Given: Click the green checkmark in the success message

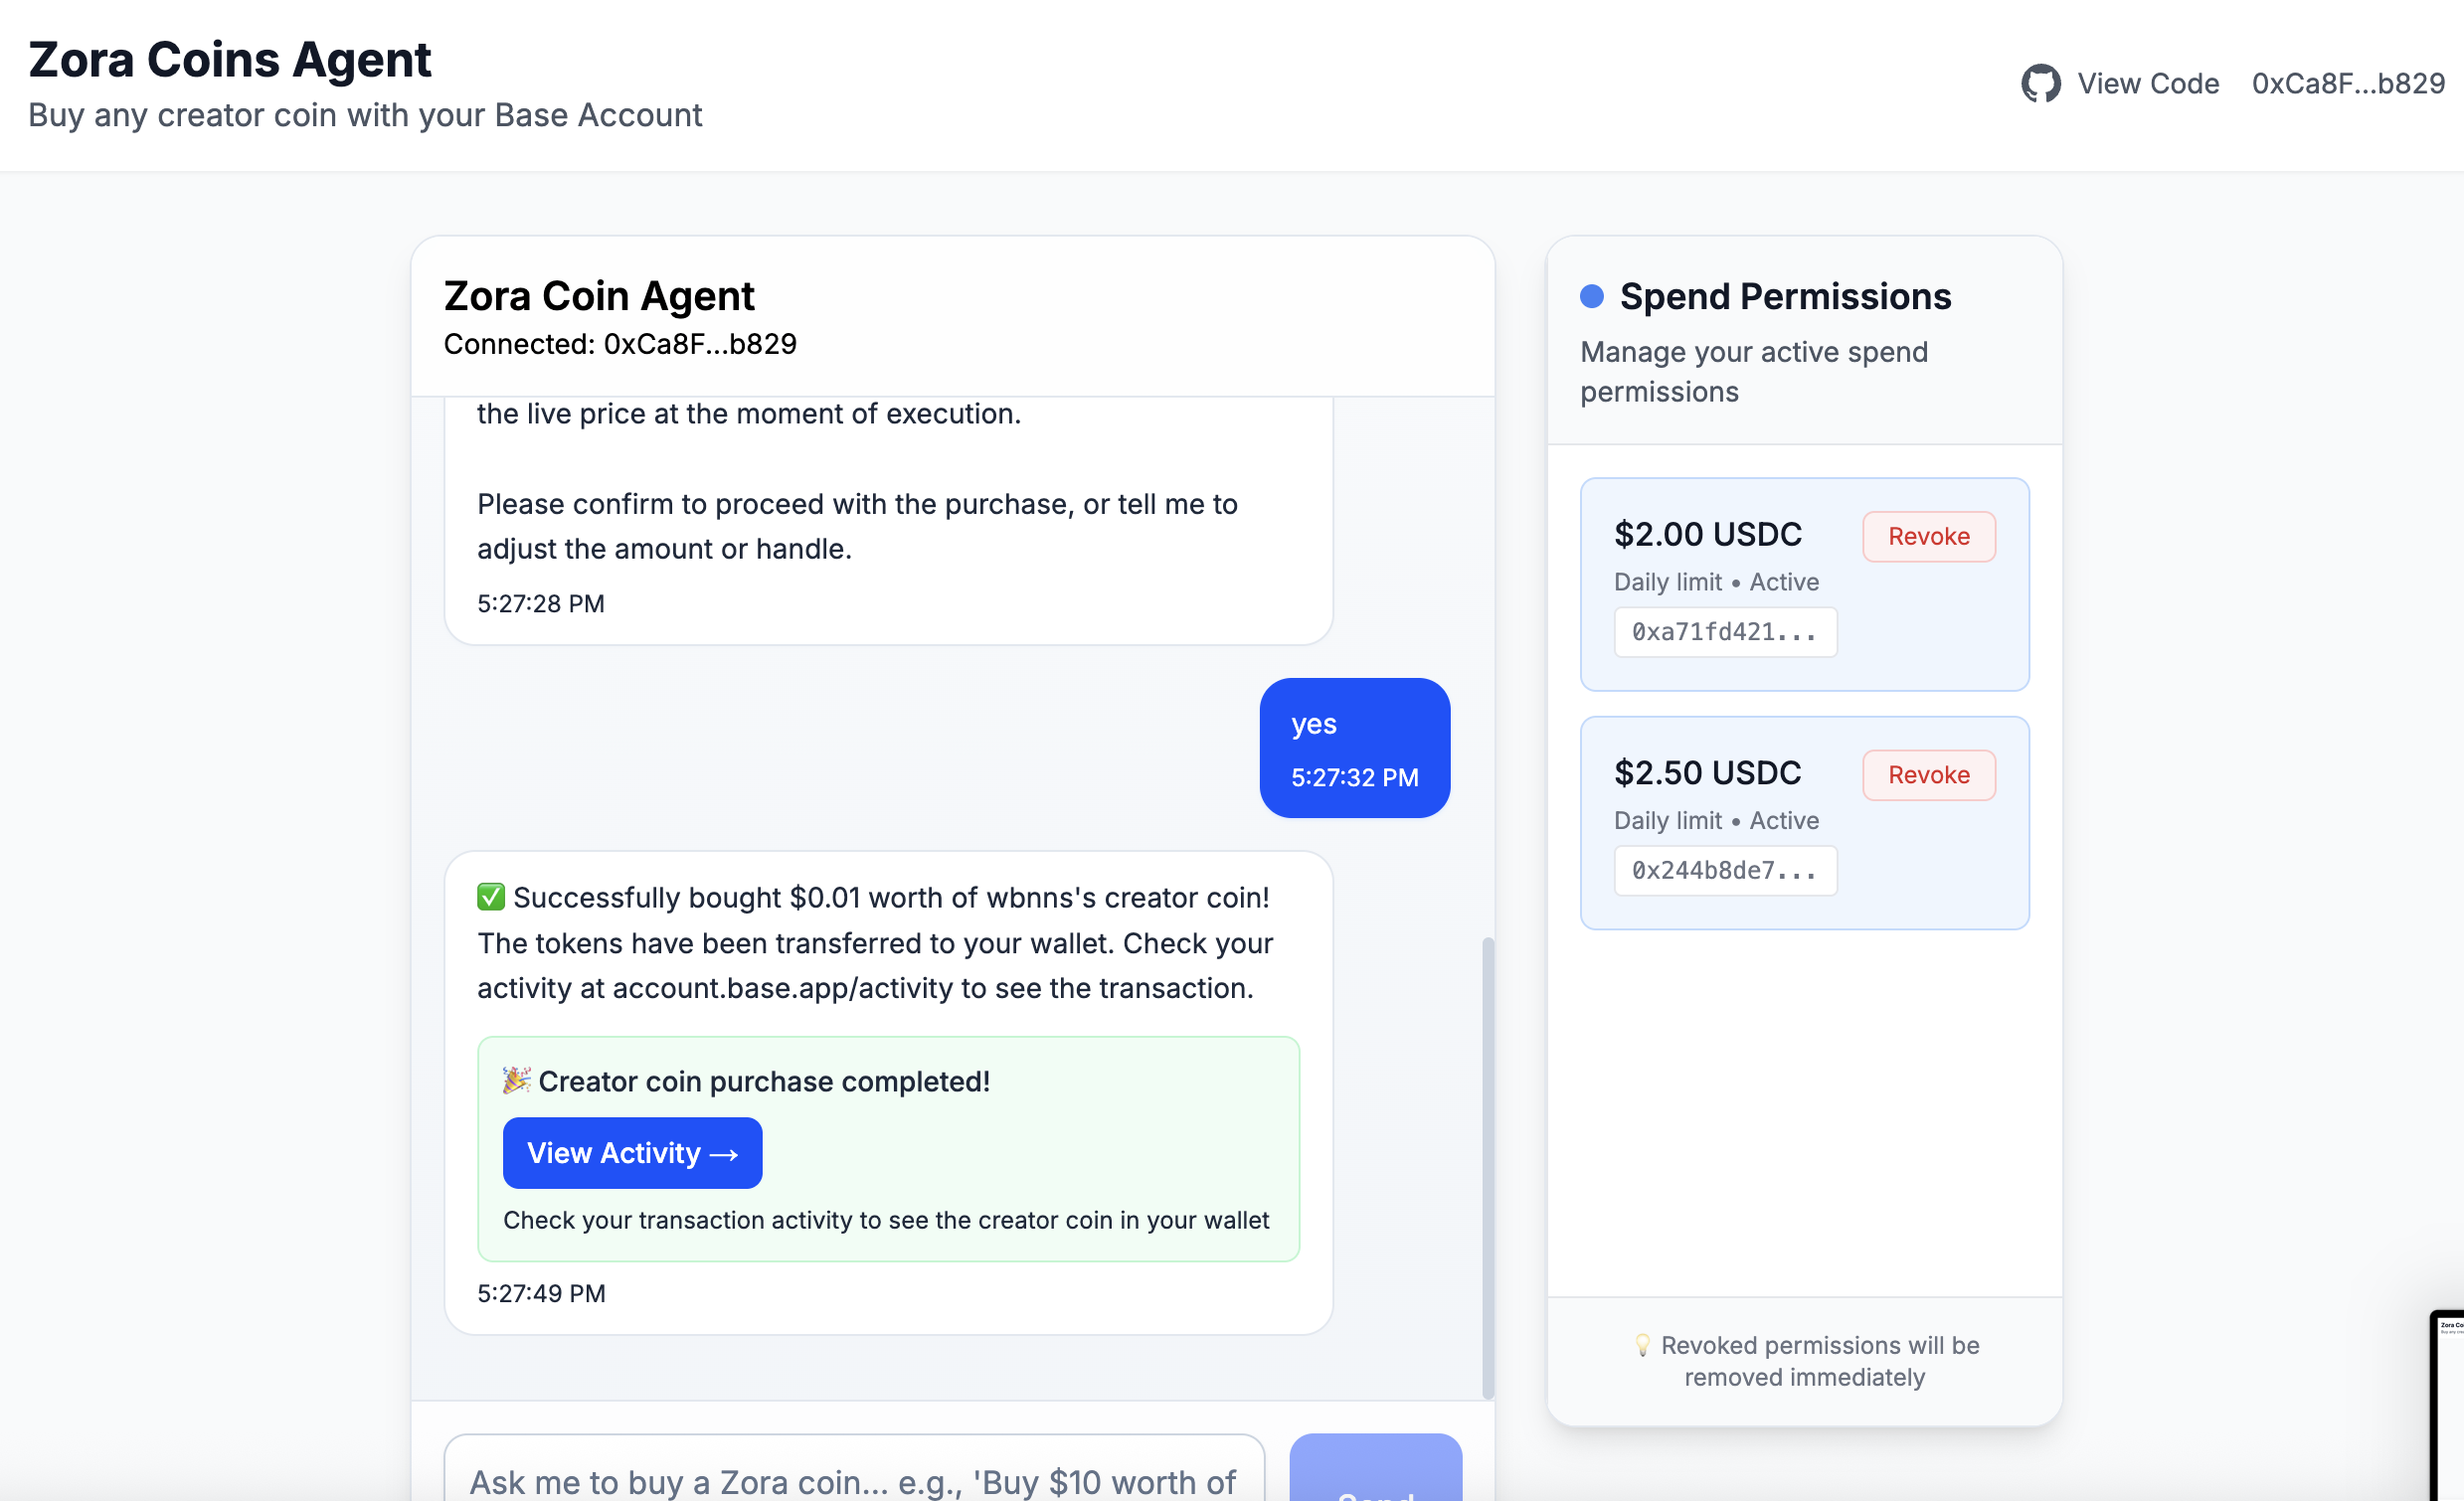Looking at the screenshot, I should [x=490, y=897].
